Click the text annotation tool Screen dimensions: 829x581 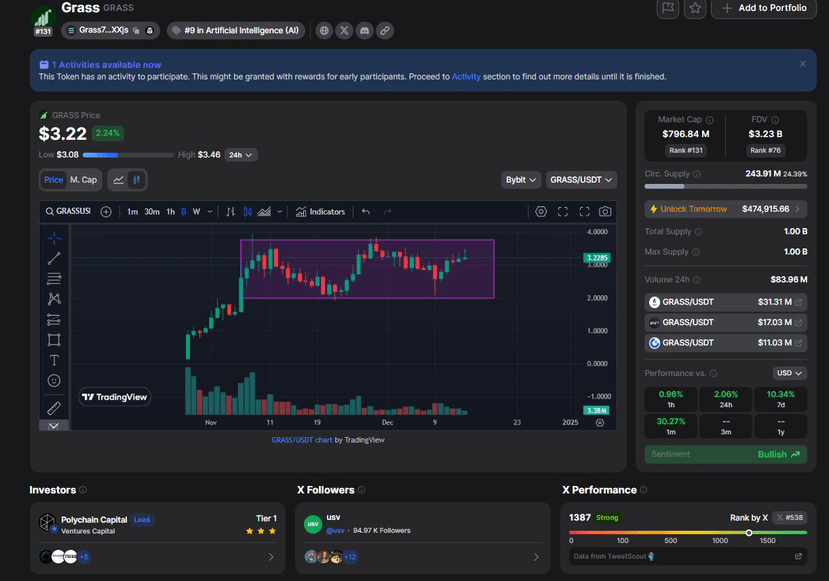(x=54, y=360)
